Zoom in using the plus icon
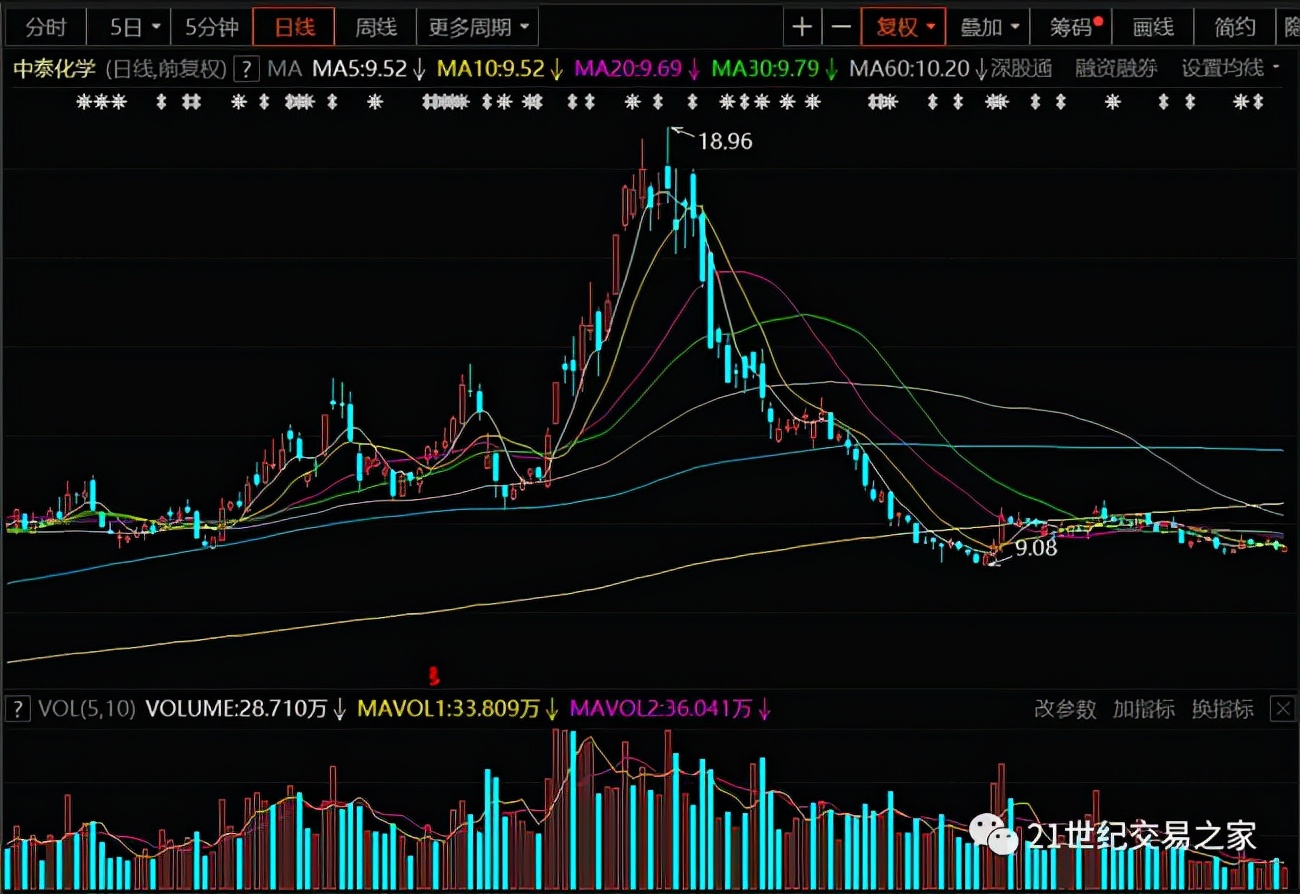This screenshot has width=1300, height=894. point(803,27)
